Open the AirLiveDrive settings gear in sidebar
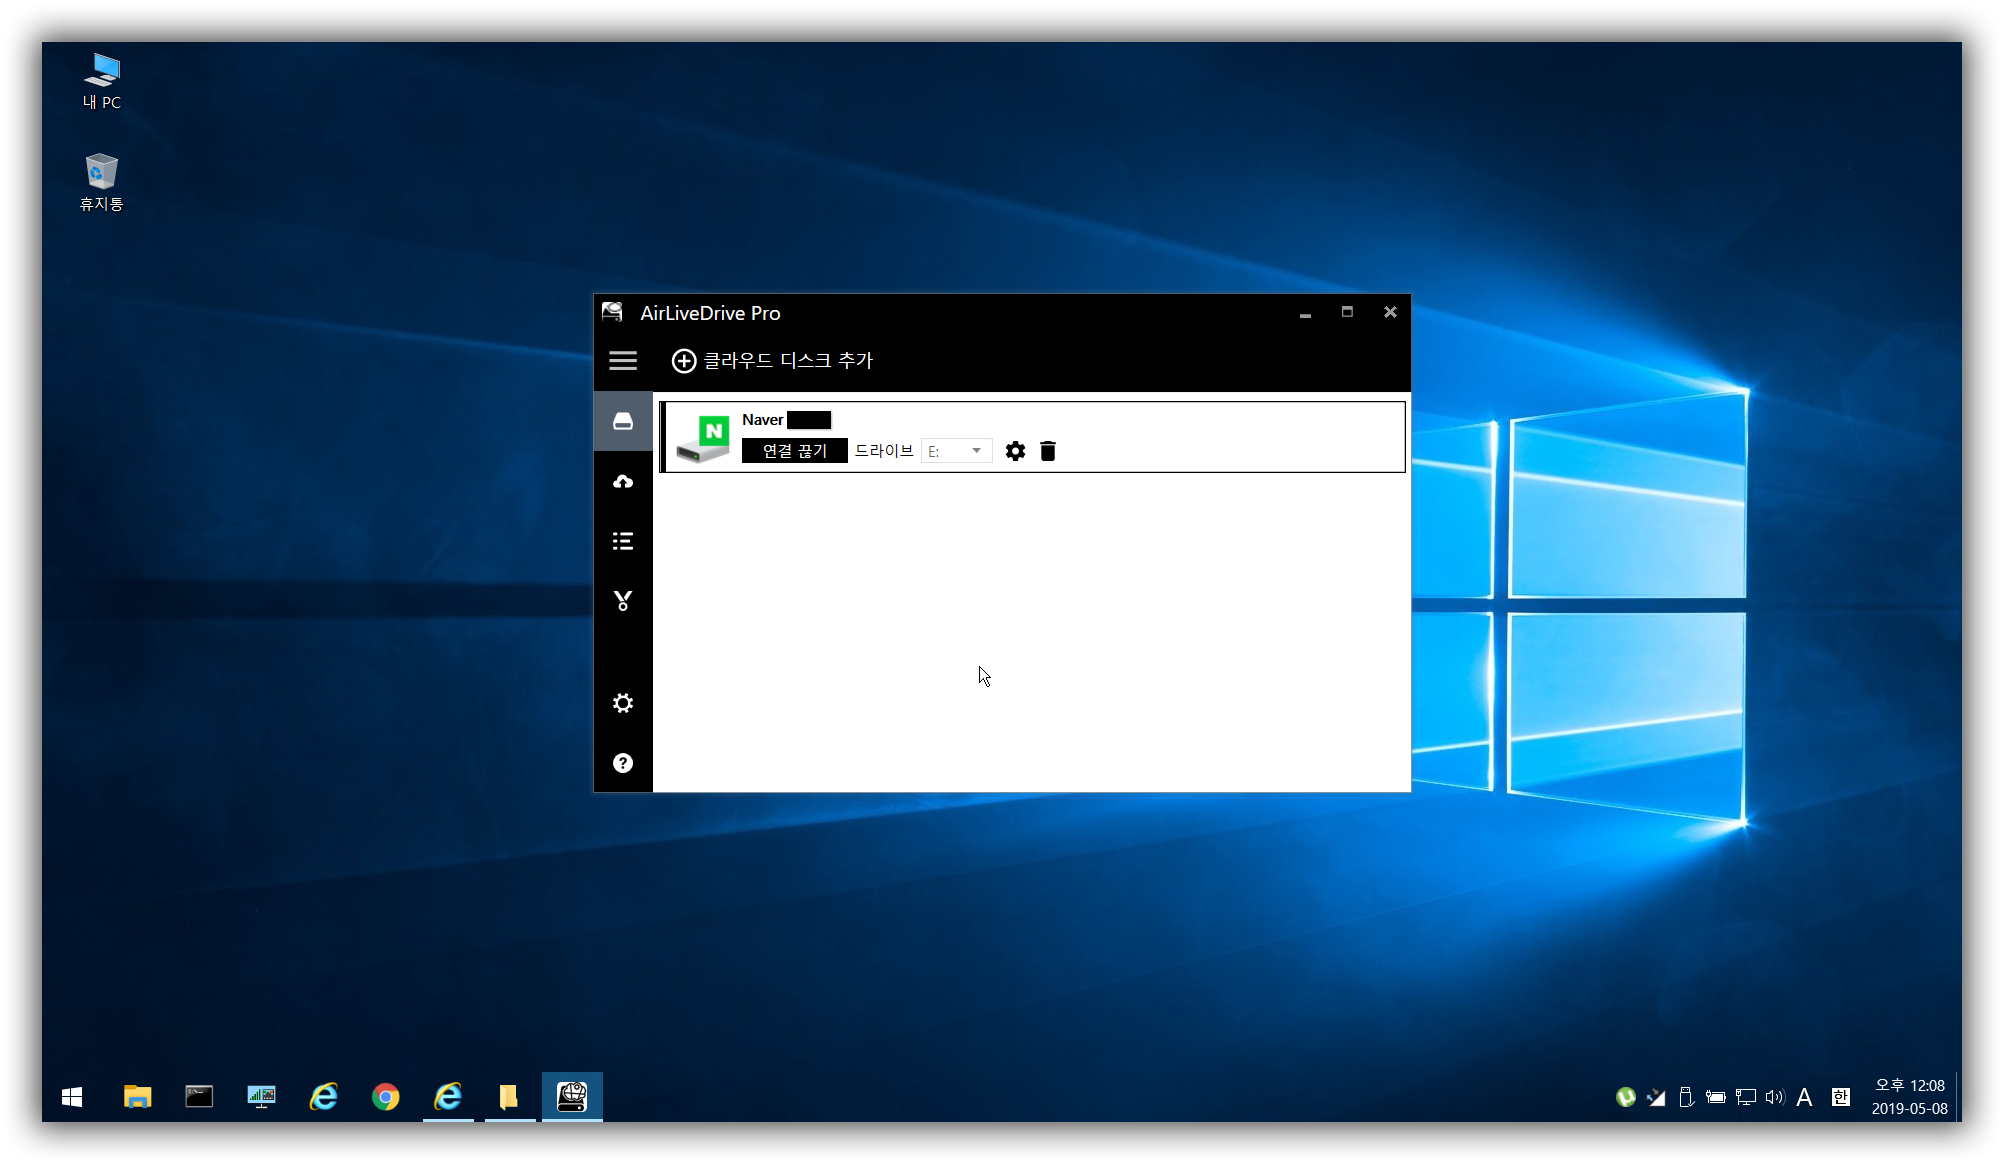The height and width of the screenshot is (1164, 2004). pos(623,703)
